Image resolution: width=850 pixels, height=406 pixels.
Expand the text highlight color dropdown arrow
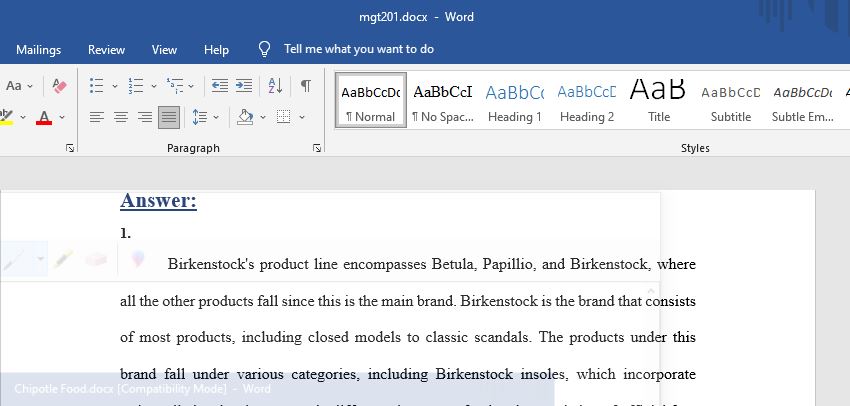[23, 117]
